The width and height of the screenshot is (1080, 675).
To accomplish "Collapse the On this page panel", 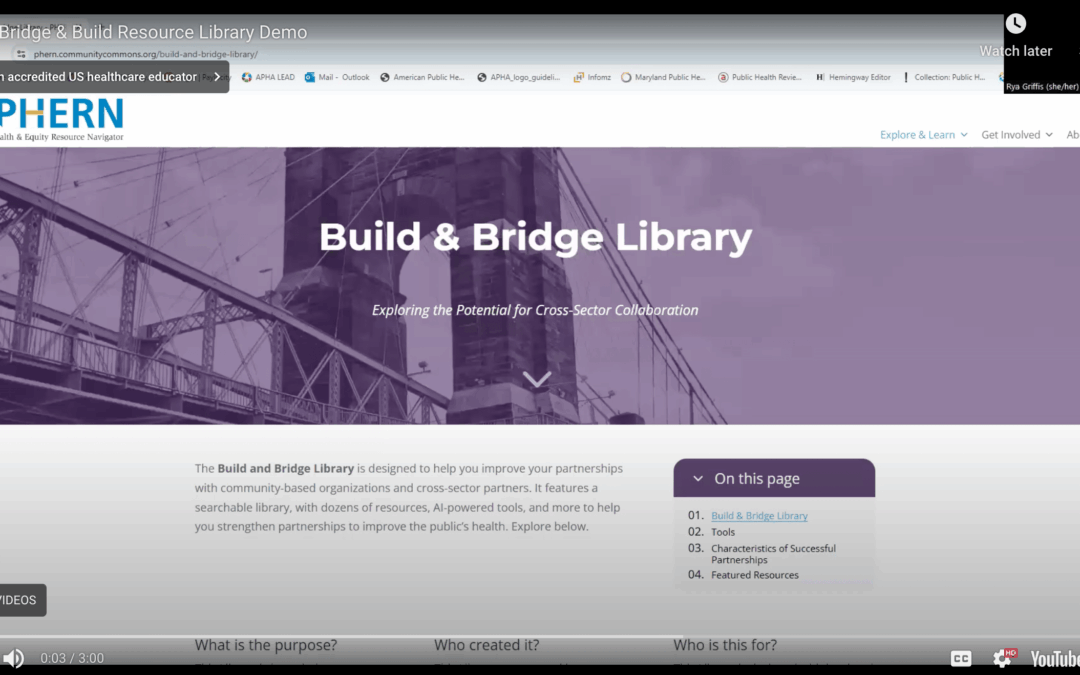I will pos(697,478).
